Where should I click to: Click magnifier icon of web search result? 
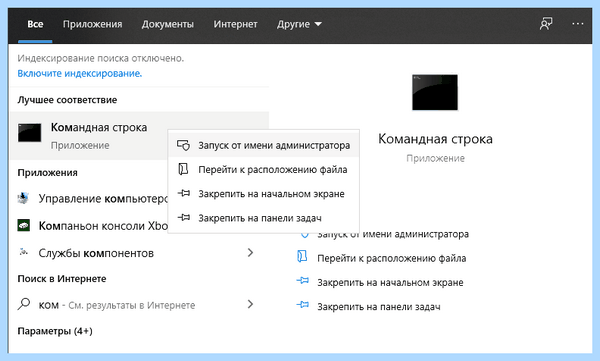click(24, 304)
